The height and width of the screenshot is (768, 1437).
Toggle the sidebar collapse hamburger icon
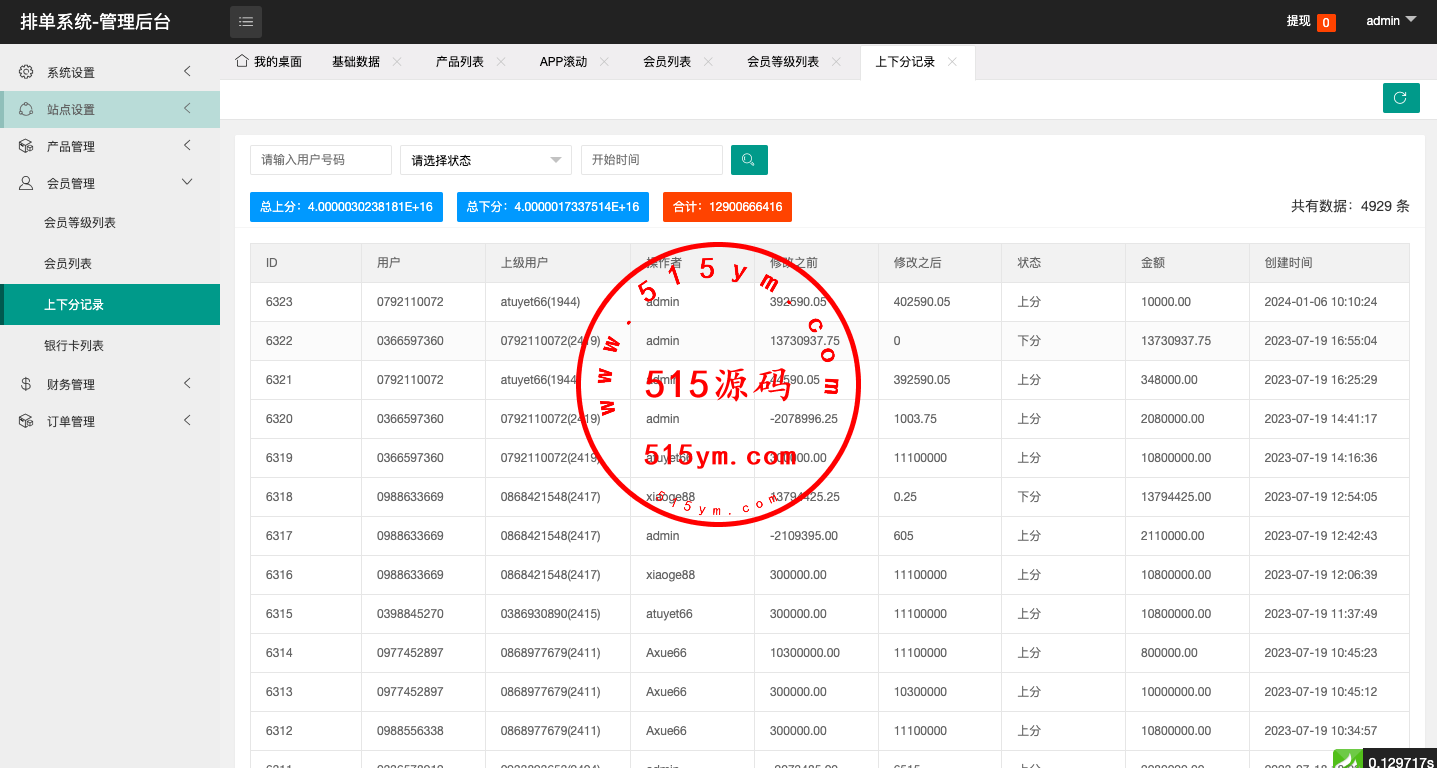[246, 21]
